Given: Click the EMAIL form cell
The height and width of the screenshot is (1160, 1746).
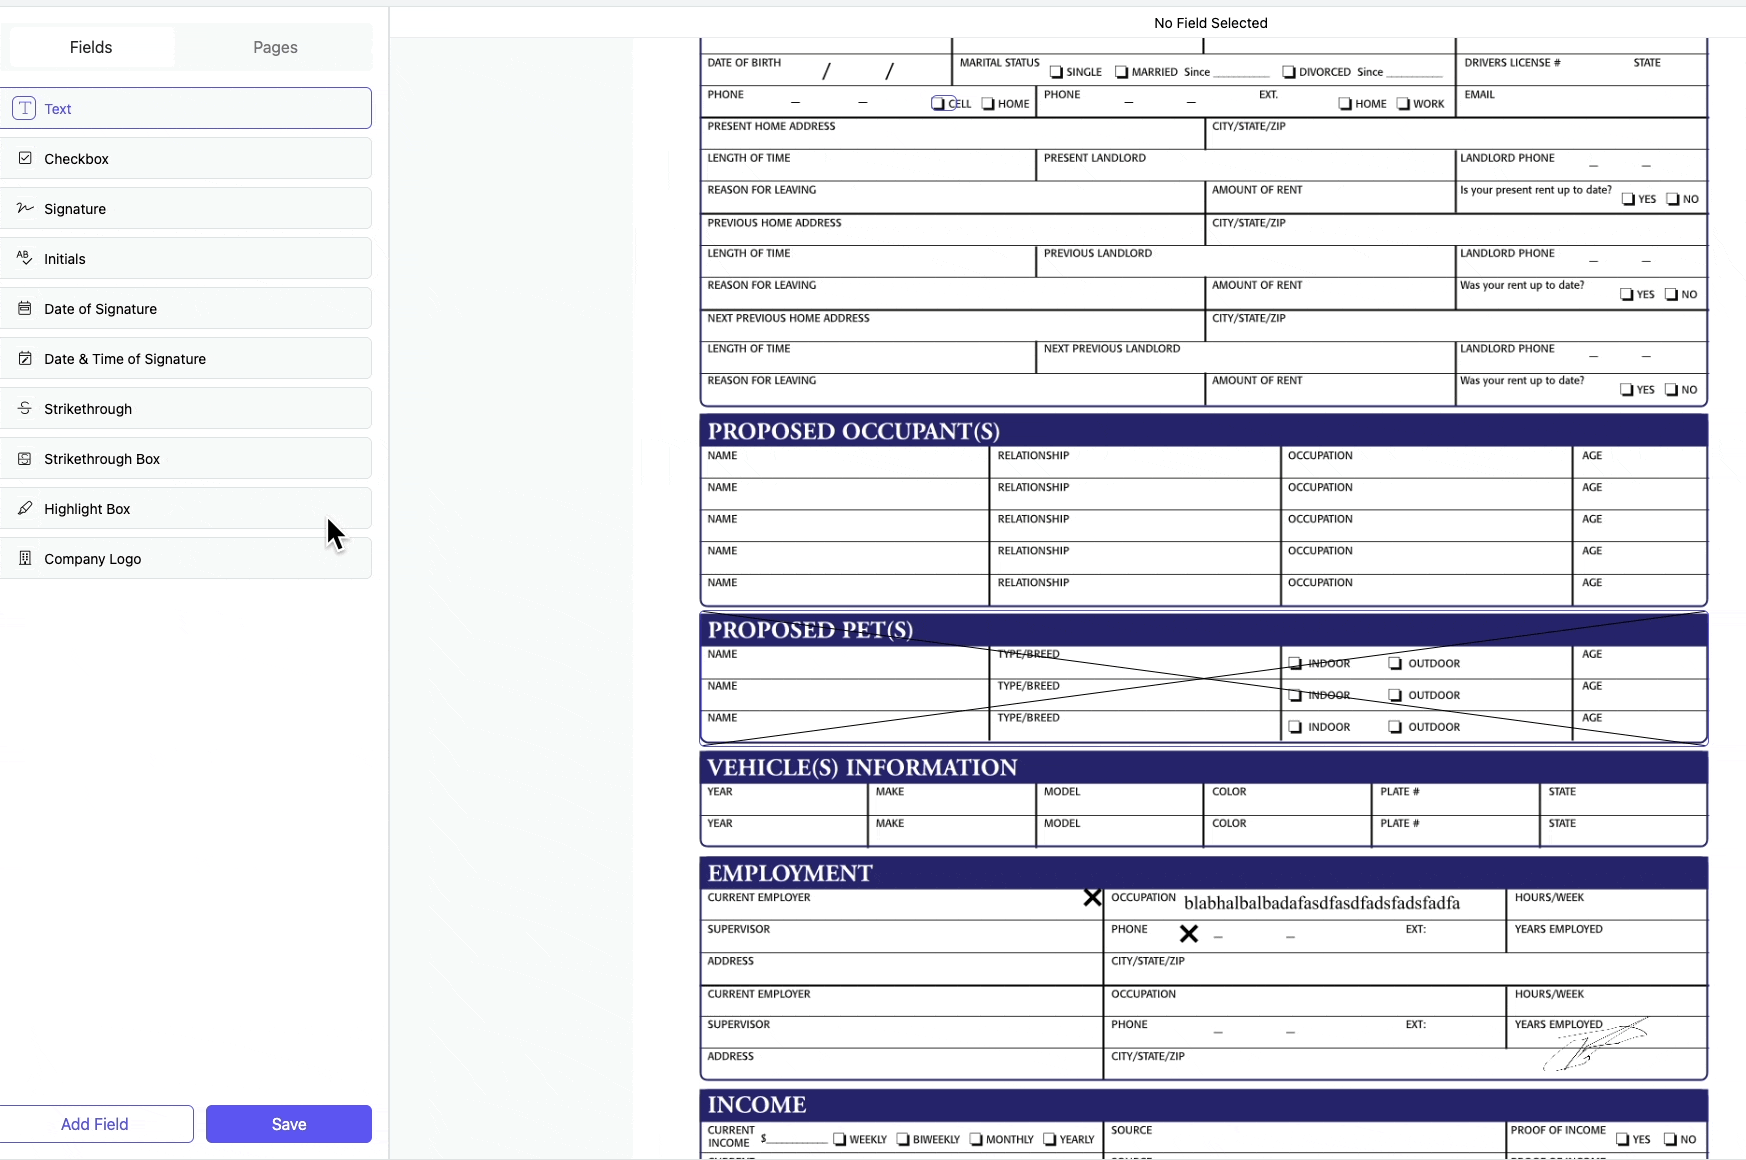Looking at the screenshot, I should click(1582, 102).
